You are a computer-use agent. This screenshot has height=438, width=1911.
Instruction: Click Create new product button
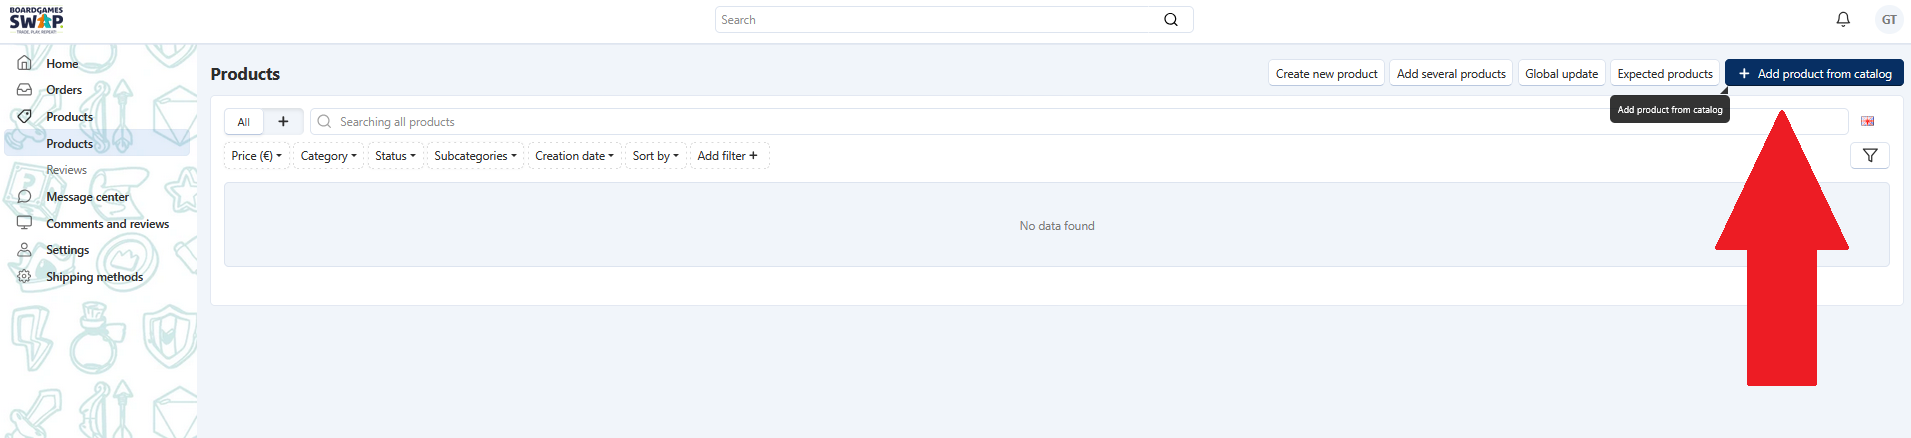1326,74
